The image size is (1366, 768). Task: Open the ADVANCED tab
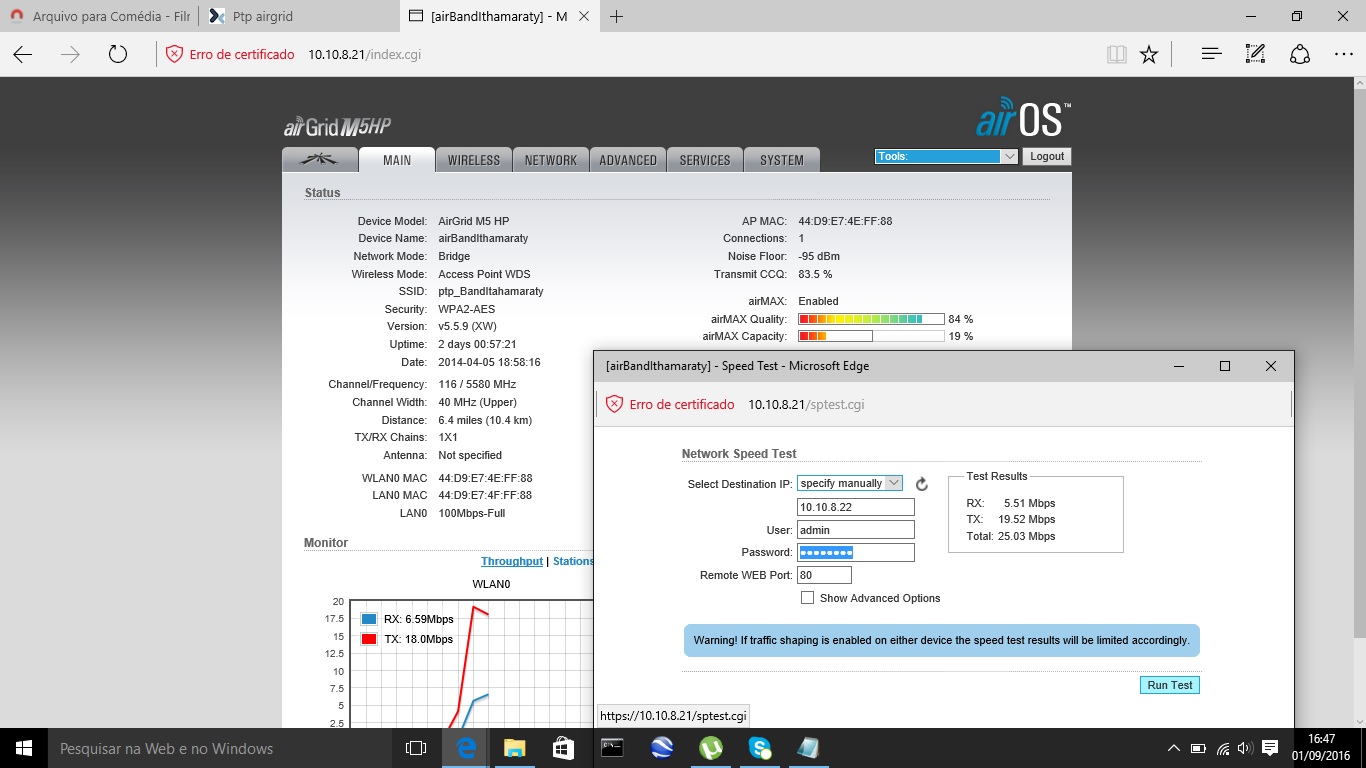coord(628,160)
